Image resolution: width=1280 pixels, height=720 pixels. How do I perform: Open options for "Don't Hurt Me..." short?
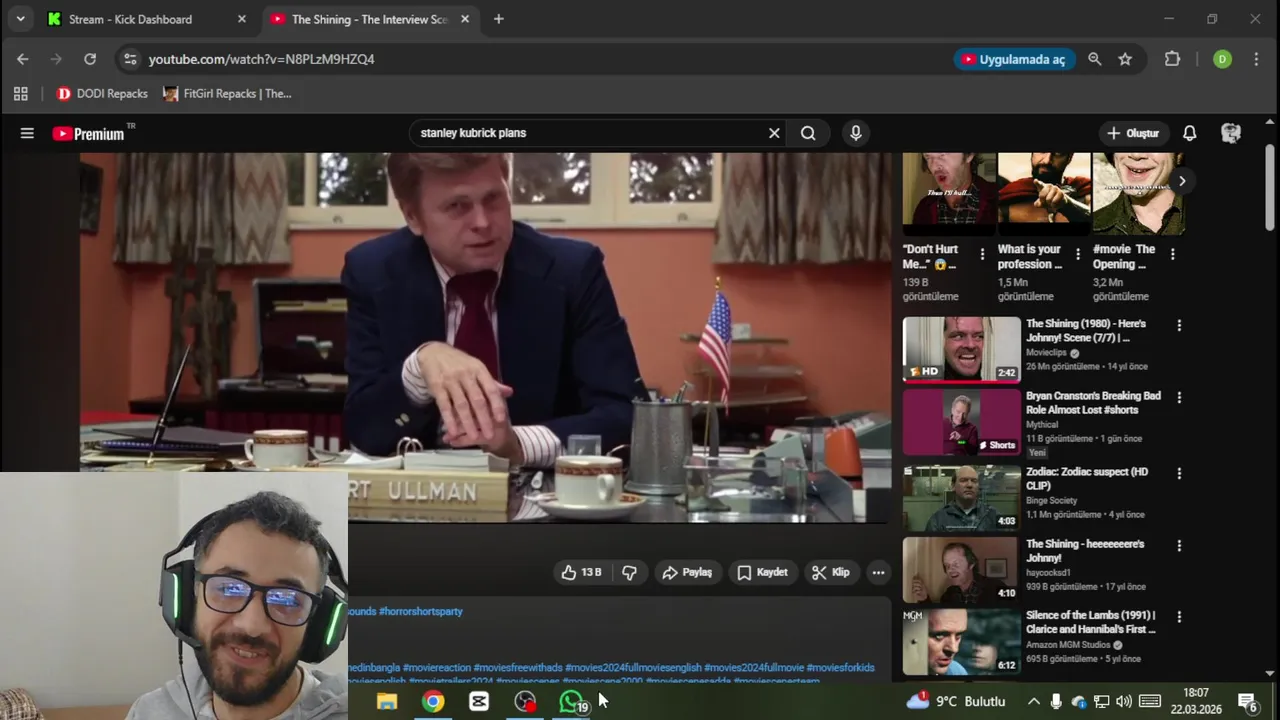pyautogui.click(x=982, y=254)
